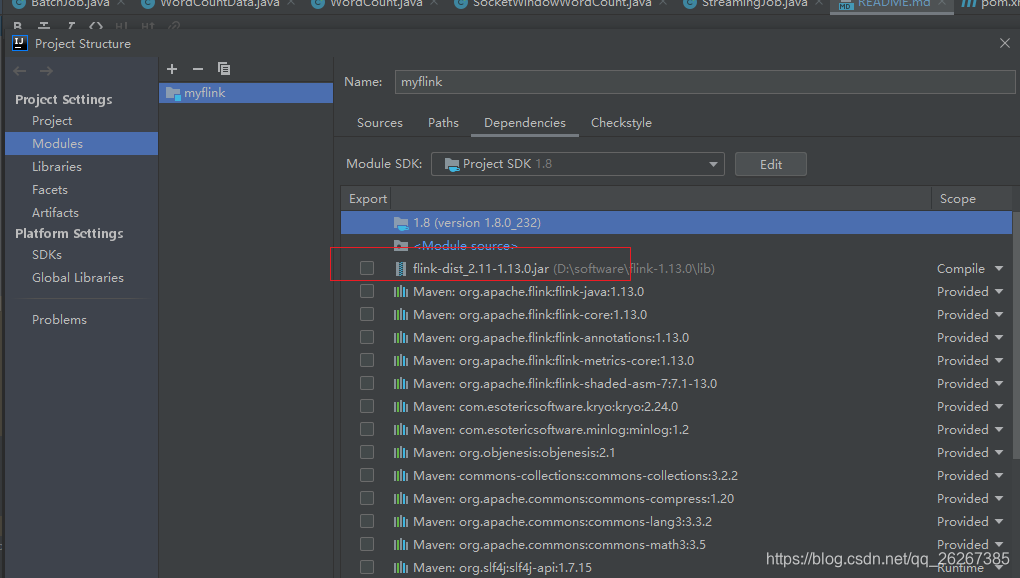
Task: Open the WordCountData.java editor tab
Action: [x=220, y=4]
